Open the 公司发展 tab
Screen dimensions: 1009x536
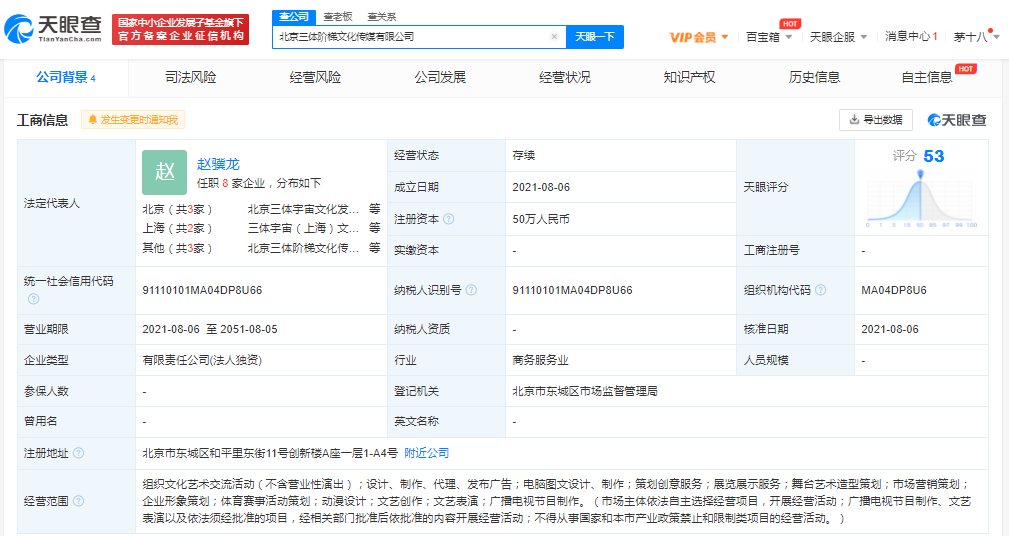pos(440,78)
